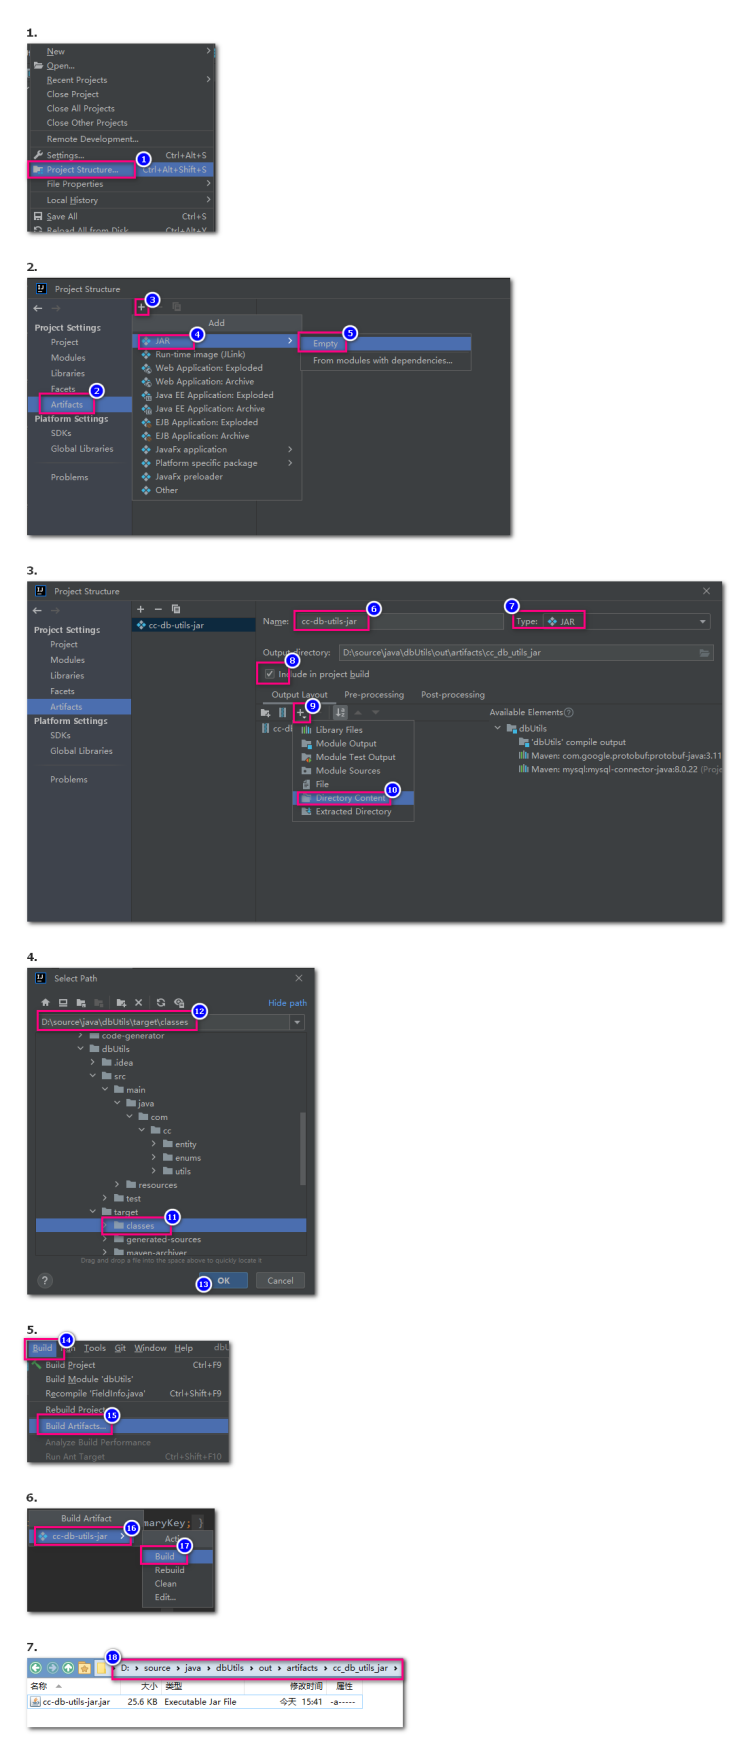Click the copy artifact icon beside minus
The image size is (750, 1755).
tap(176, 608)
